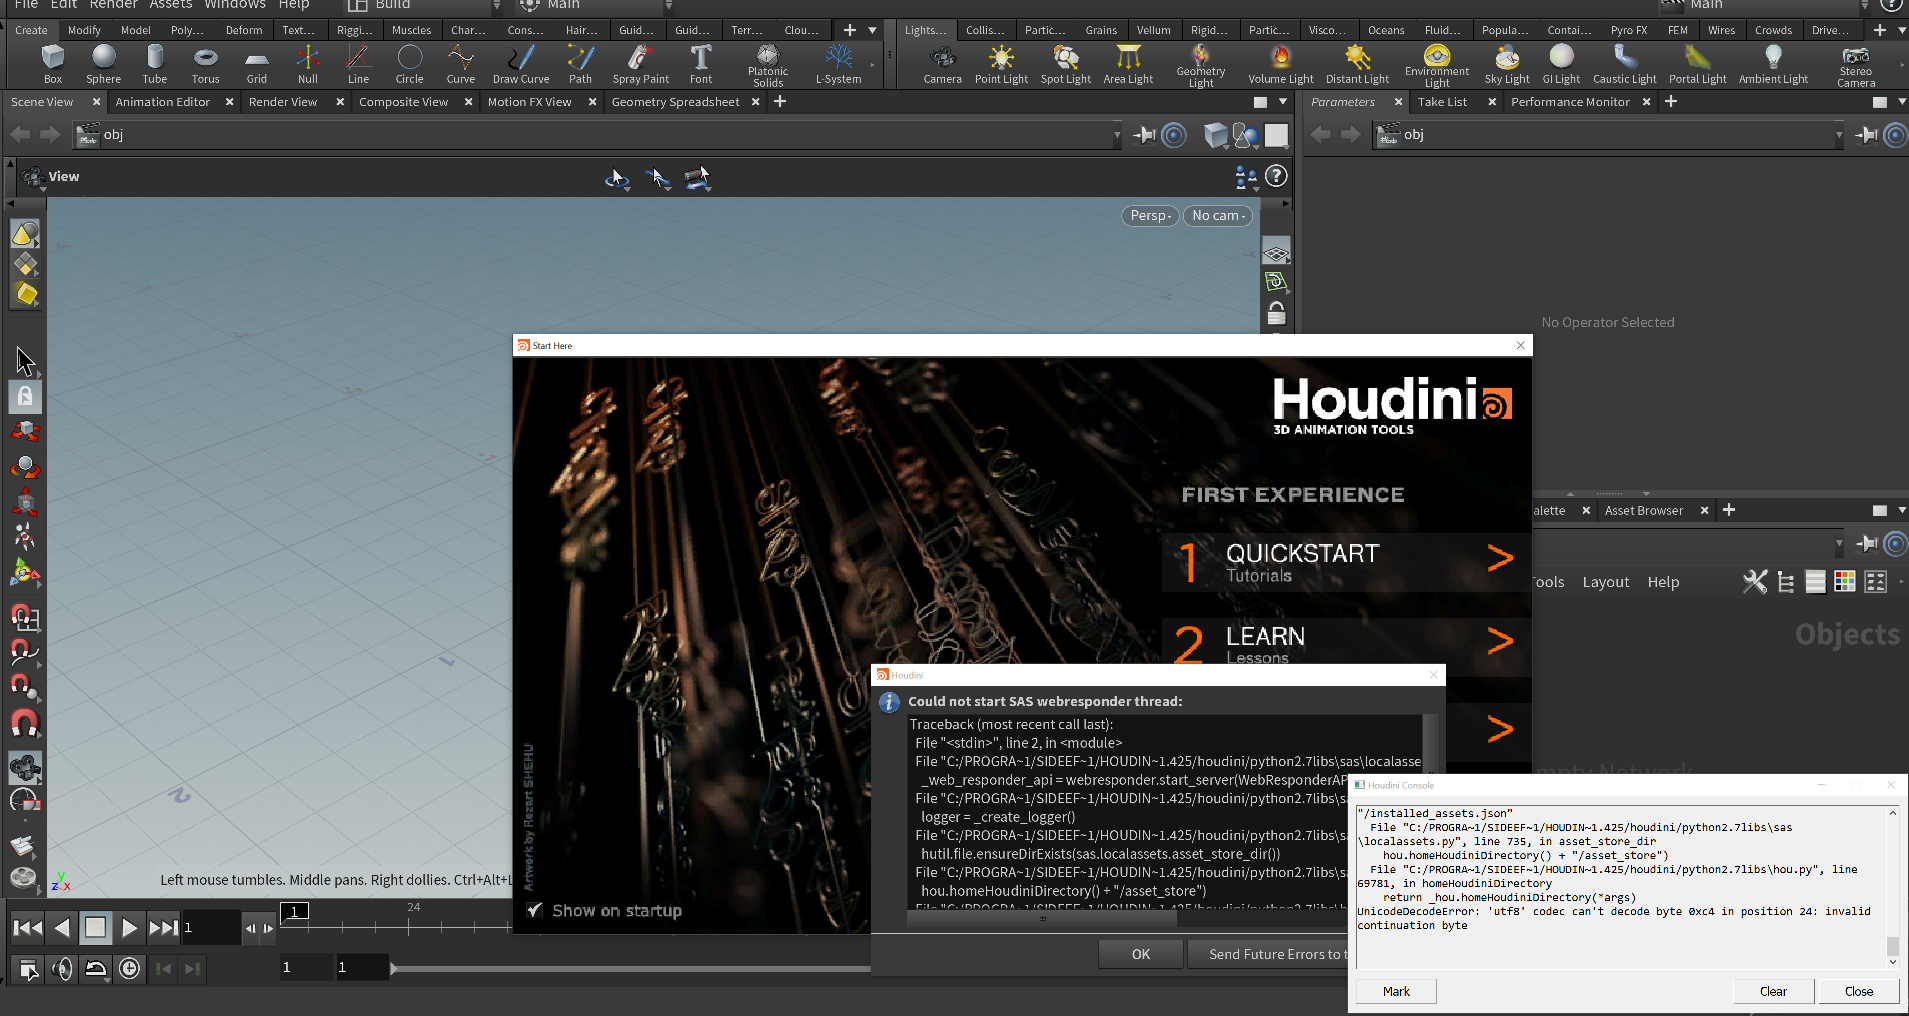1909x1016 pixels.
Task: Open the No cam camera dropdown
Action: (x=1218, y=216)
